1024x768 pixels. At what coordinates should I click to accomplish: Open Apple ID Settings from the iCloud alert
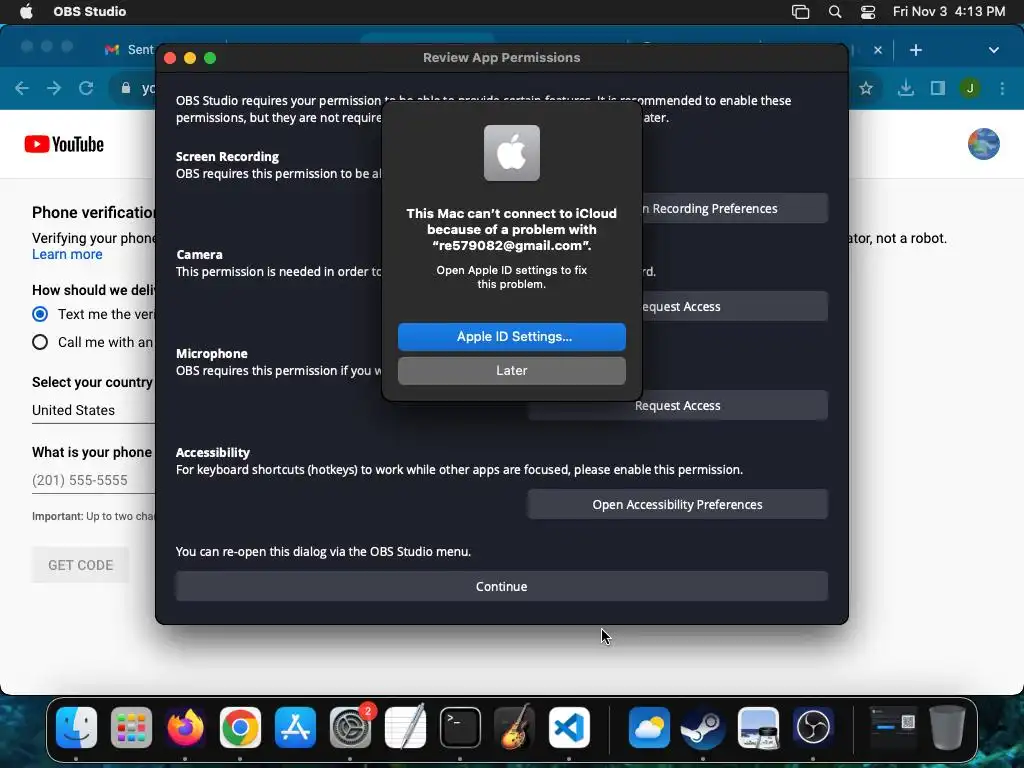511,336
